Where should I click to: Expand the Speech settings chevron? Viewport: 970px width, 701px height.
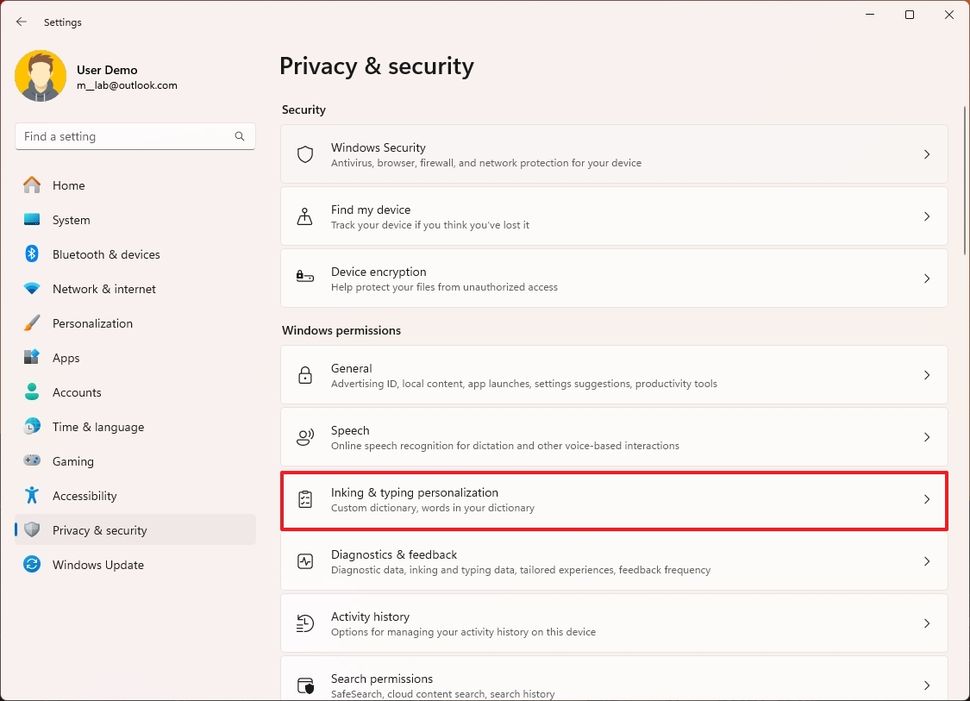click(x=926, y=438)
